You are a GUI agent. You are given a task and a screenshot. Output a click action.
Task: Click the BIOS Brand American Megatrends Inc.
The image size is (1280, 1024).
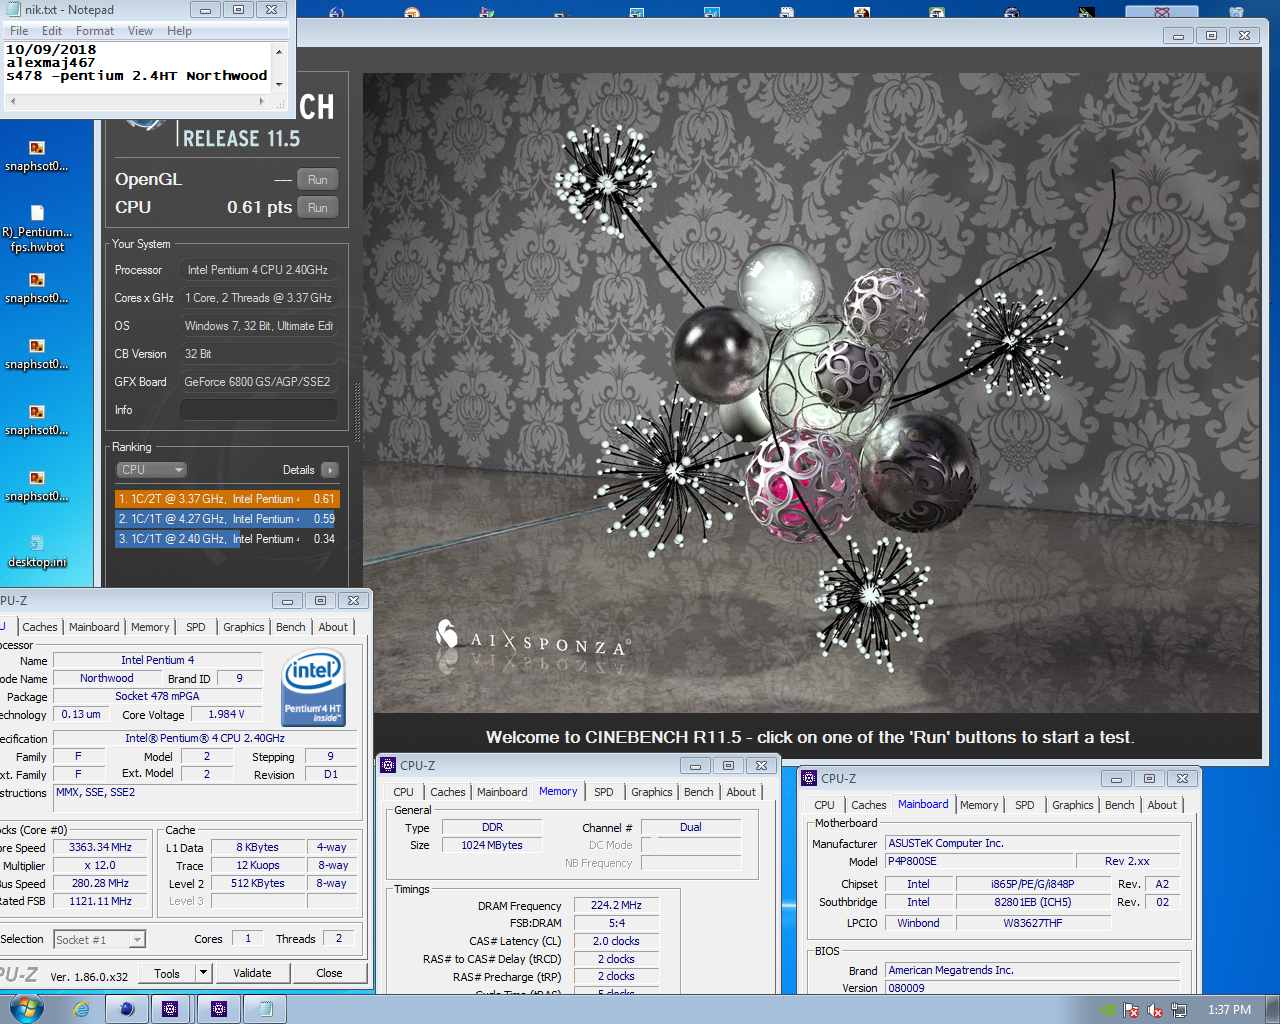coord(1033,970)
